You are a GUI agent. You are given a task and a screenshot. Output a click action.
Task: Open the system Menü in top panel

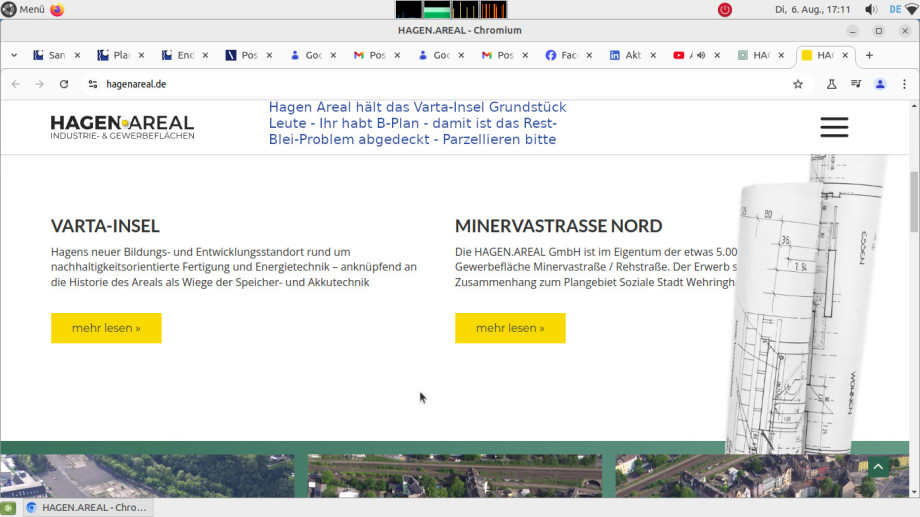tap(24, 10)
